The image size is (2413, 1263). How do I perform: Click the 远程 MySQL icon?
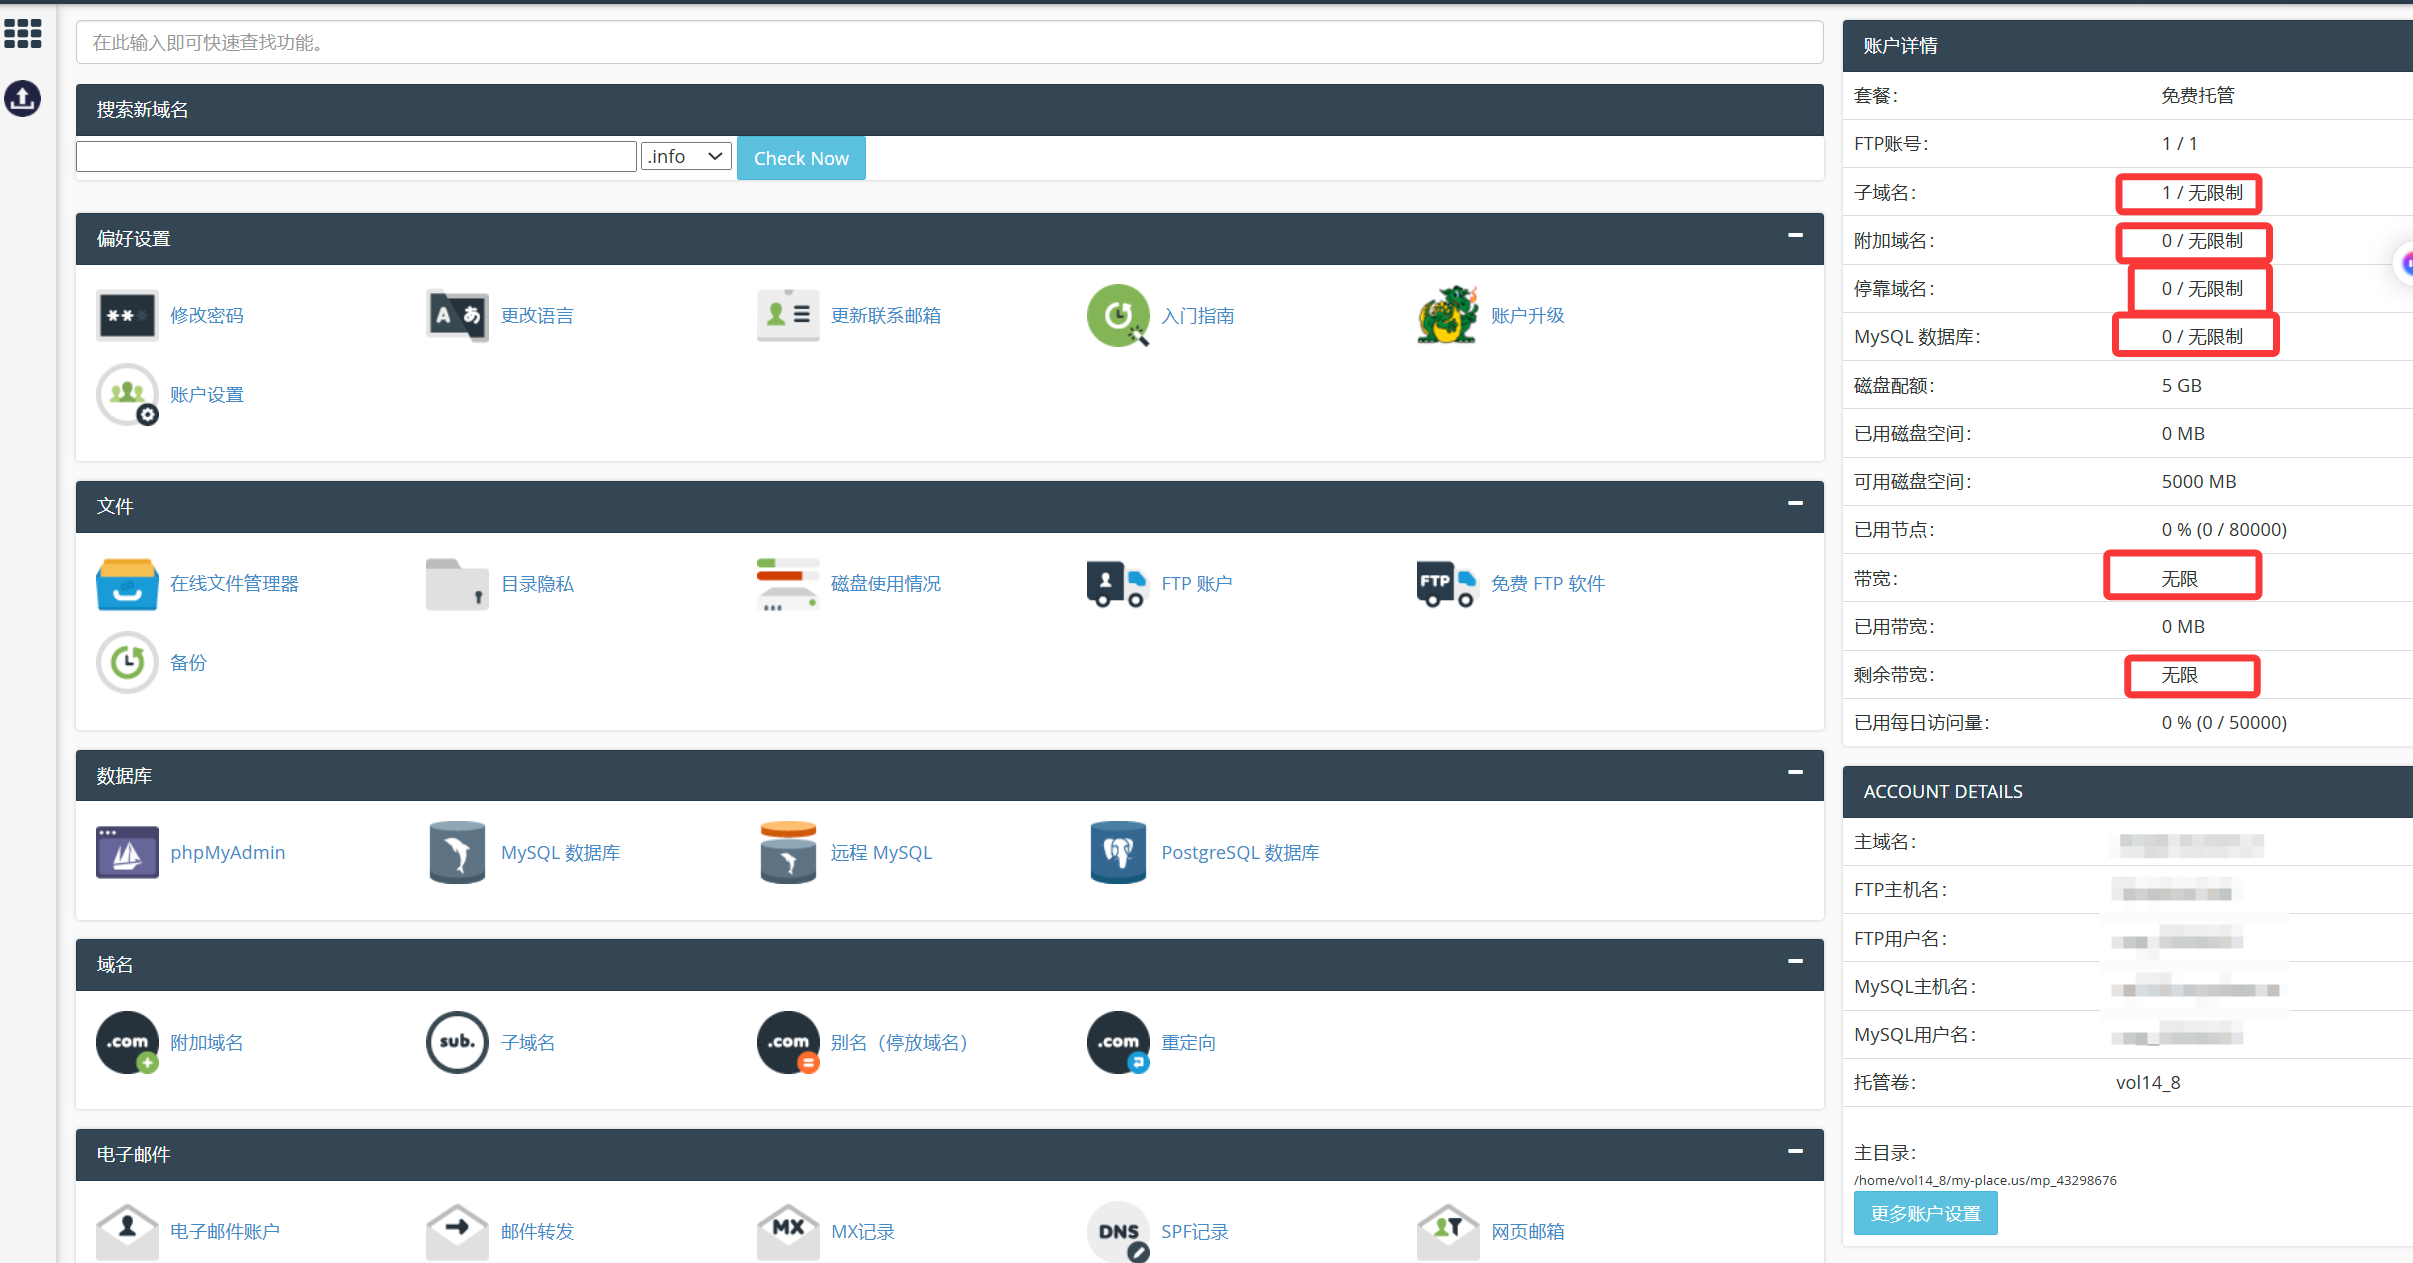coord(788,852)
